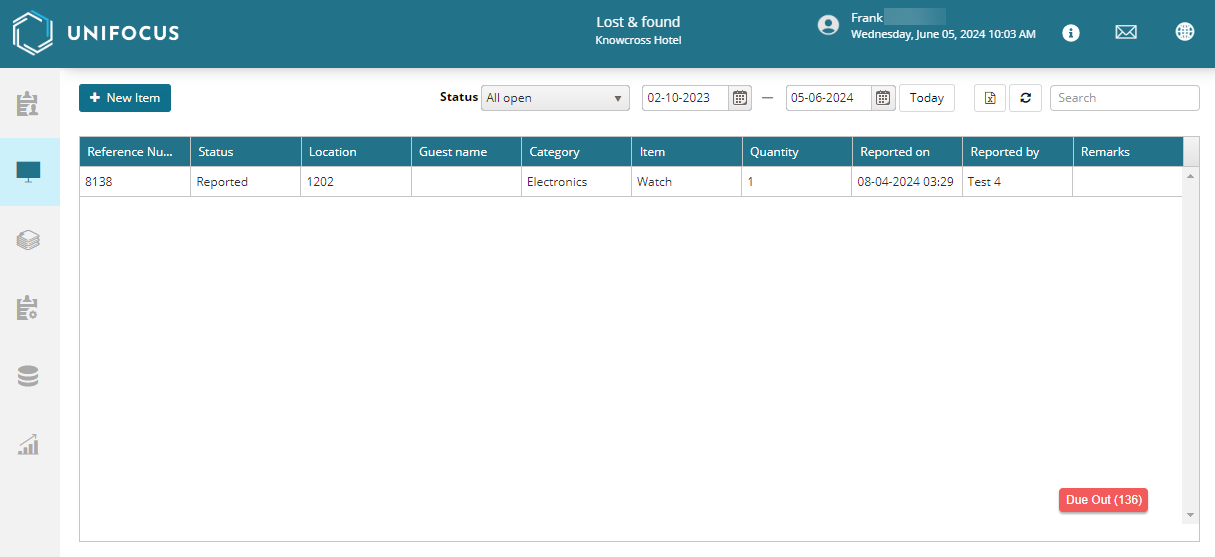Open calendar picker for start date
The width and height of the screenshot is (1215, 557).
click(x=740, y=98)
